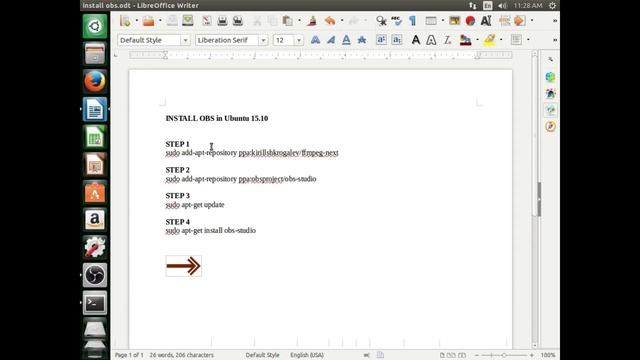
Task: Click the Insert Chart pie icon
Action: pos(470,20)
